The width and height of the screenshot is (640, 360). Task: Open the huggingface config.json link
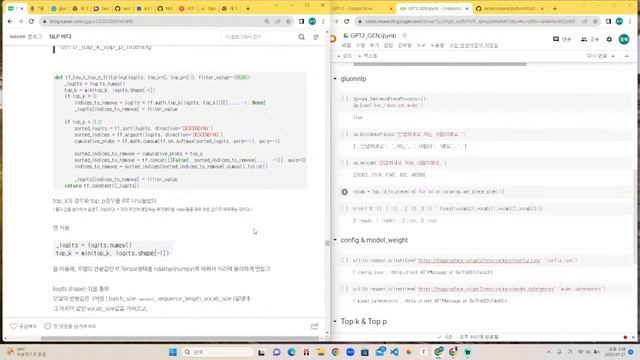(479, 260)
